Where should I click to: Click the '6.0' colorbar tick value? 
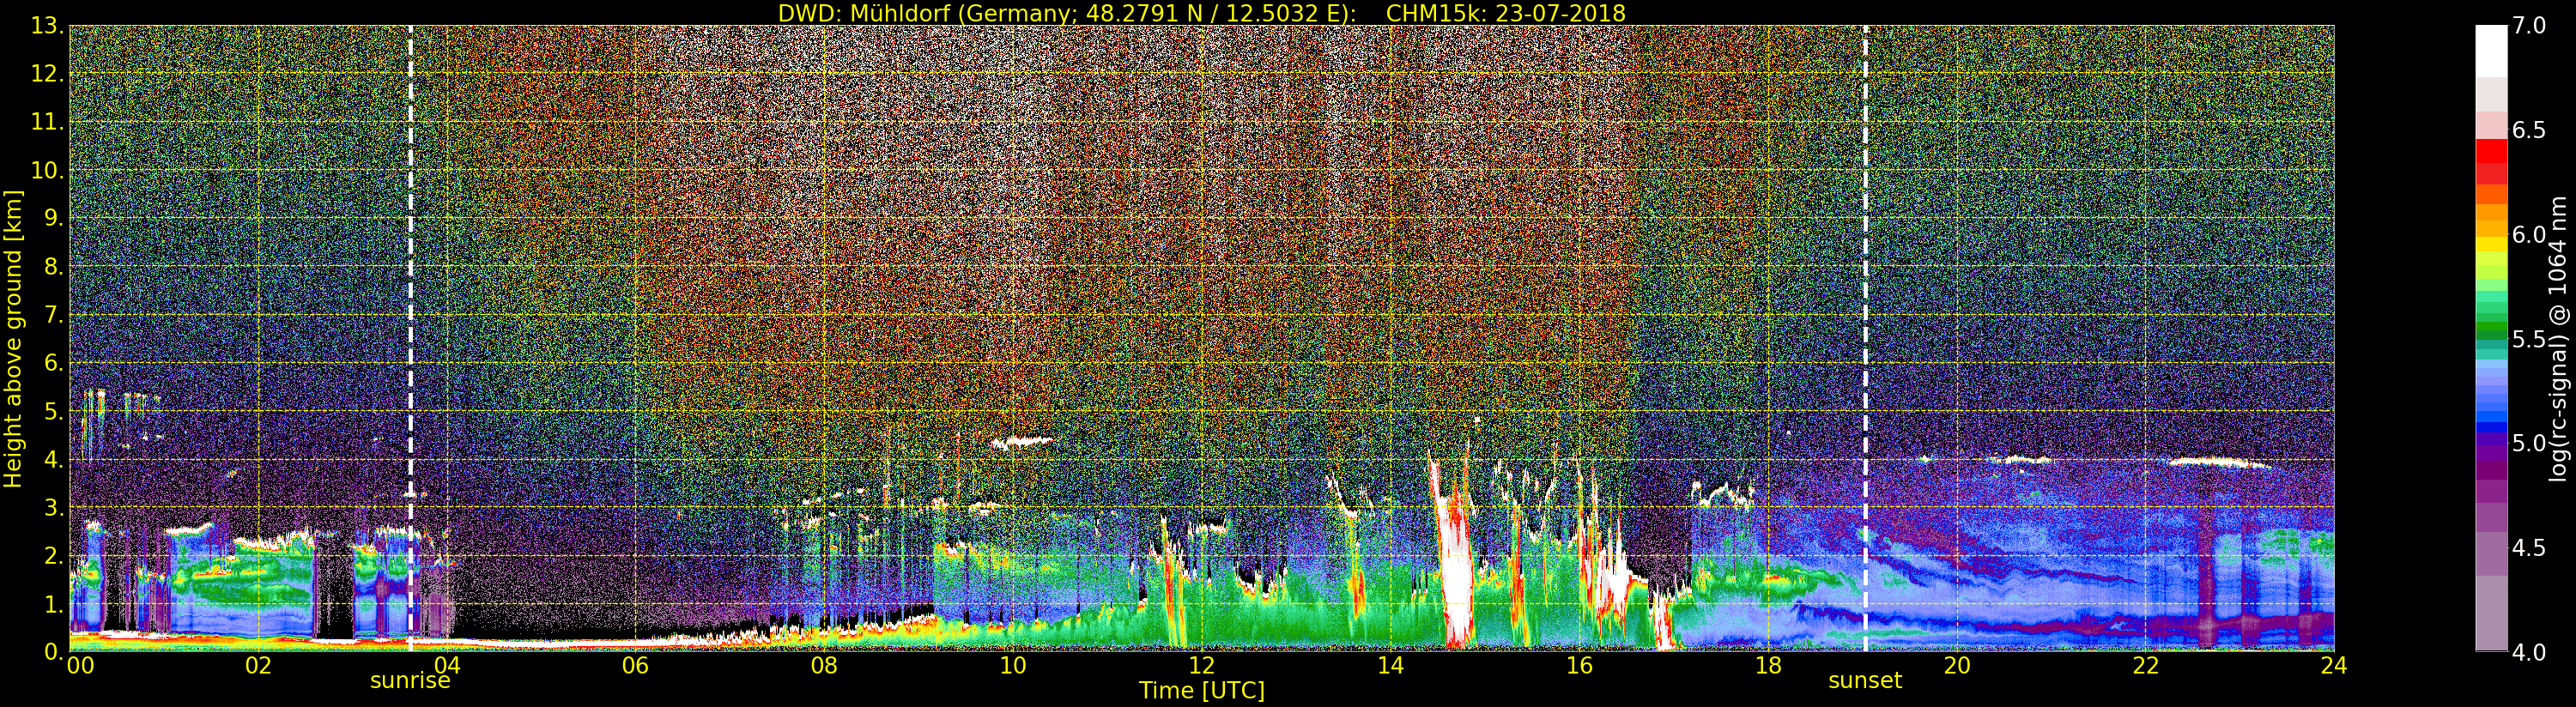[x=2530, y=235]
